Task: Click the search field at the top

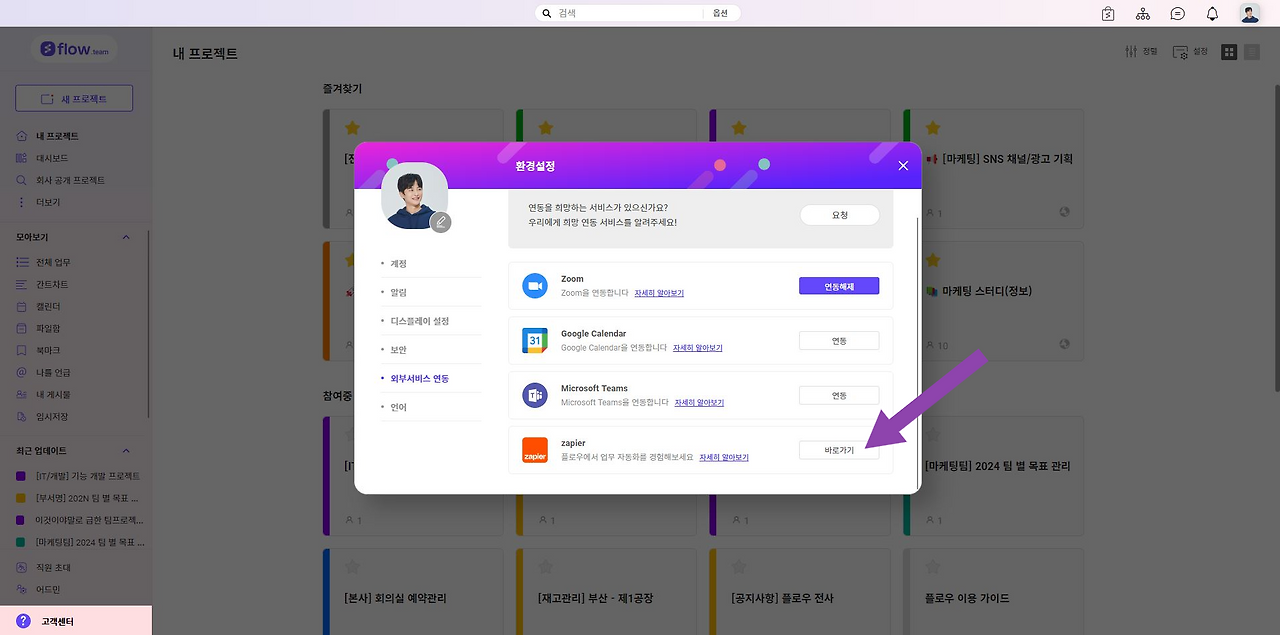Action: tap(618, 13)
